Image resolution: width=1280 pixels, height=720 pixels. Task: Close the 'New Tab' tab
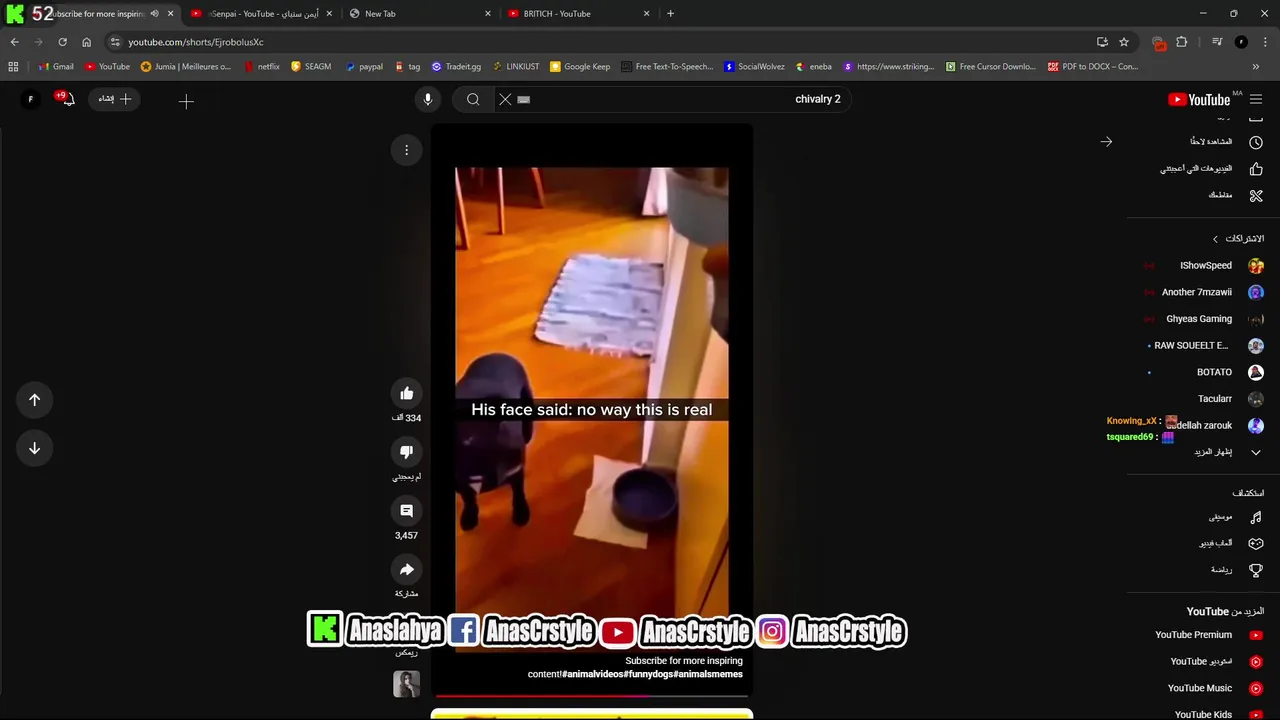(488, 14)
